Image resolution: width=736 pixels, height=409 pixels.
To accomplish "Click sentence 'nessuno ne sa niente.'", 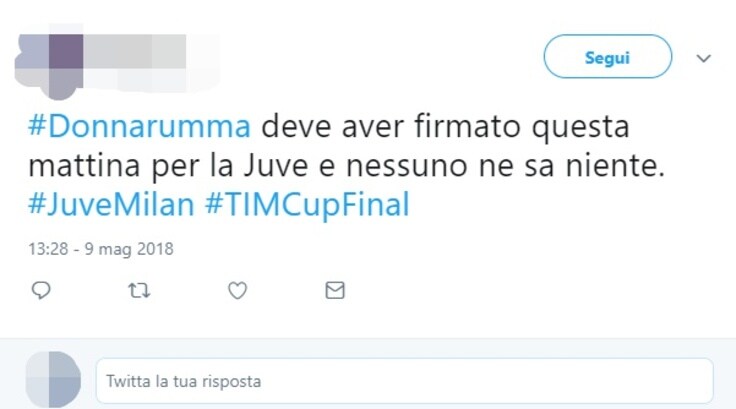I will [x=506, y=165].
